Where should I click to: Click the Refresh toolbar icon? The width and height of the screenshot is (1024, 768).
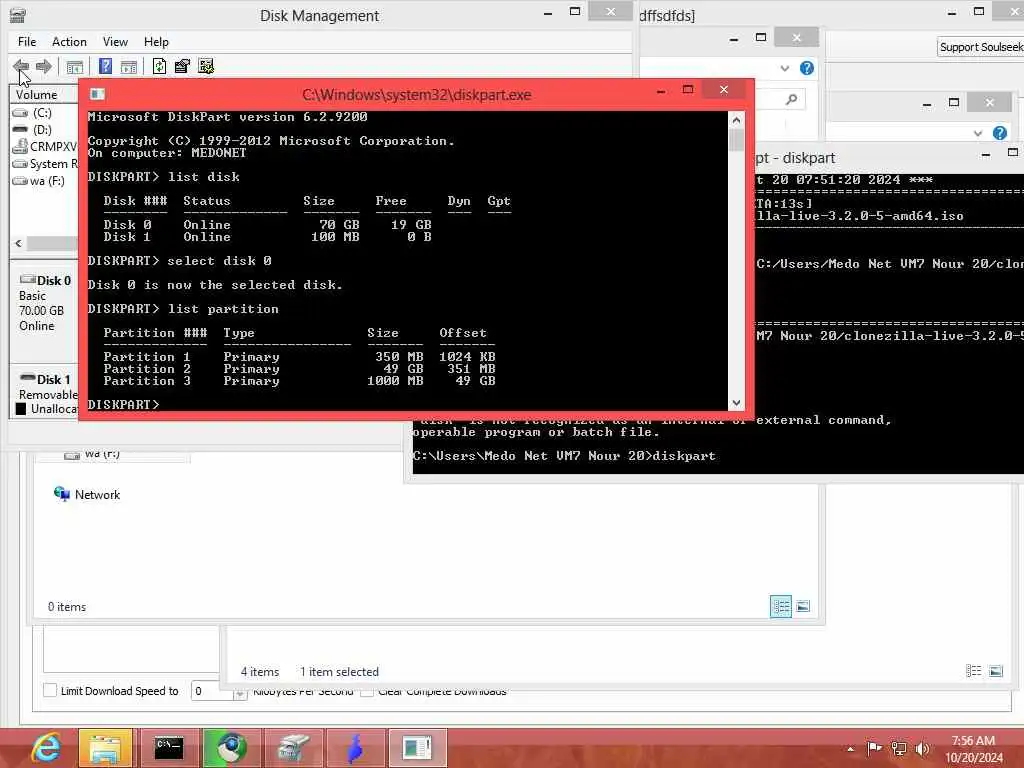159,66
